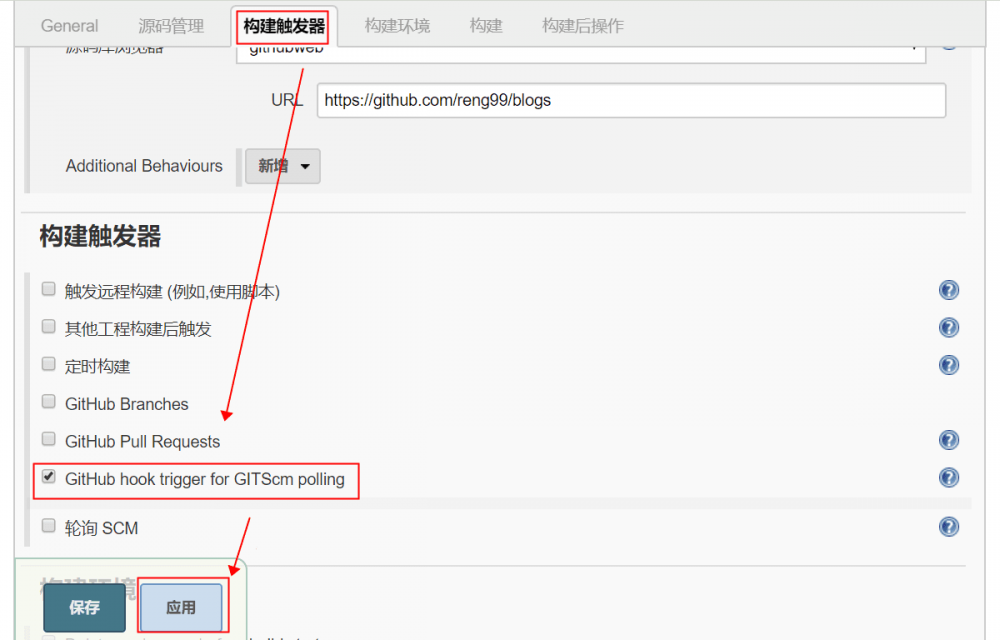This screenshot has width=1000, height=640.
Task: Check the GitHub Branches trigger option
Action: pos(48,400)
